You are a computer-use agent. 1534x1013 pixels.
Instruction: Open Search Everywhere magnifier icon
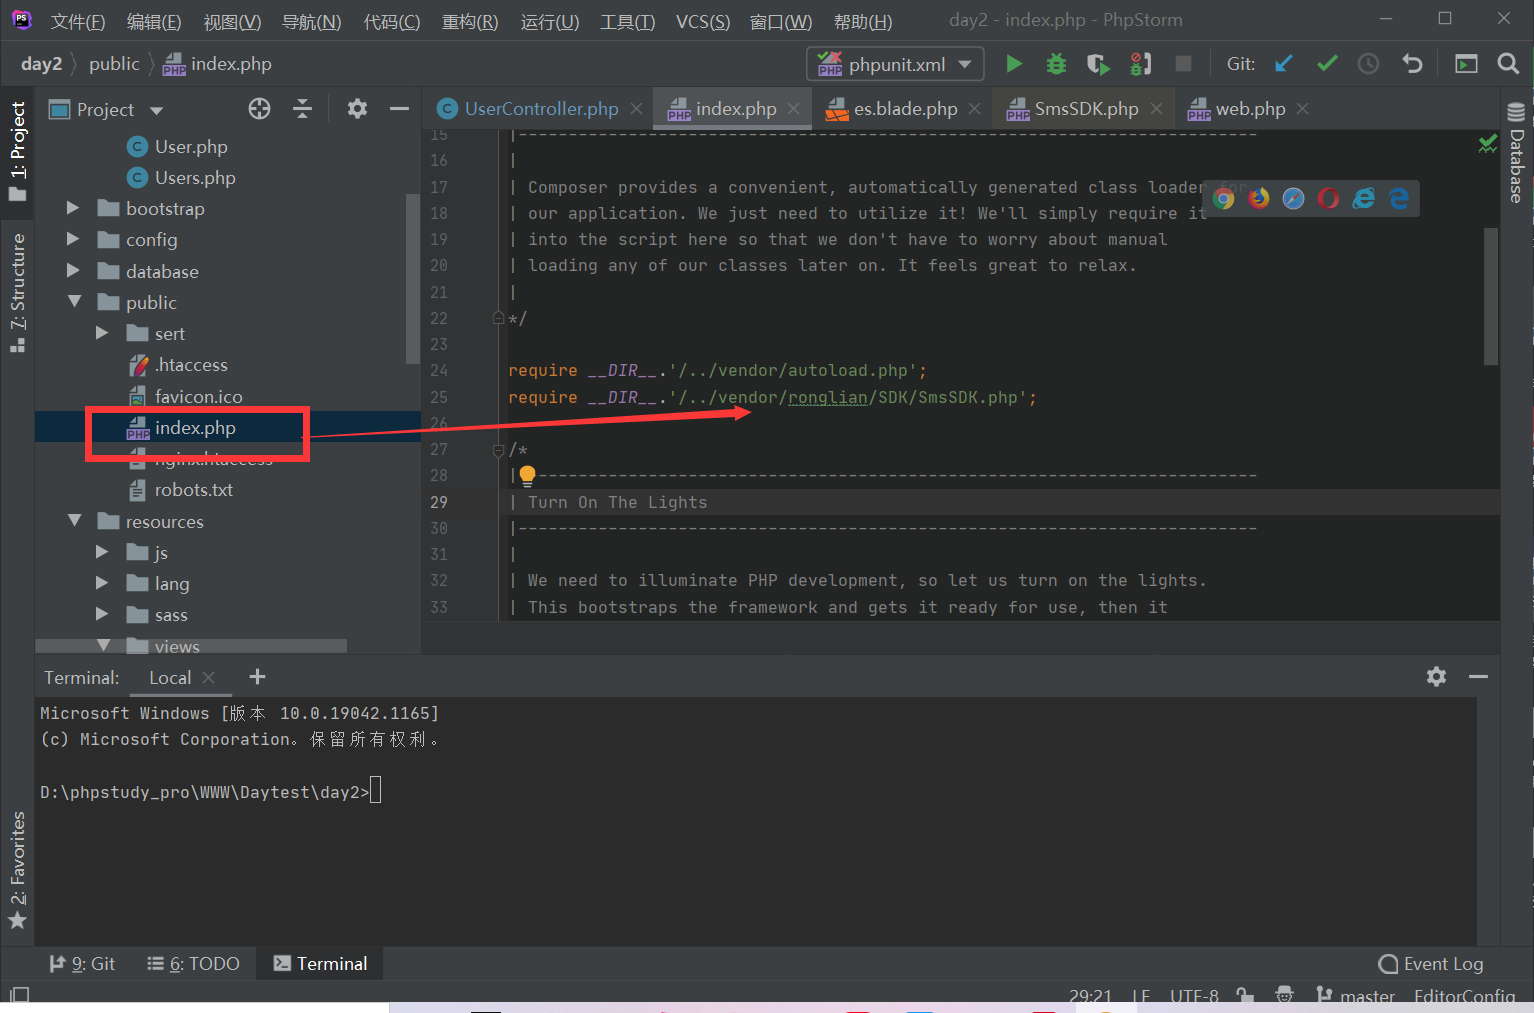coord(1508,64)
